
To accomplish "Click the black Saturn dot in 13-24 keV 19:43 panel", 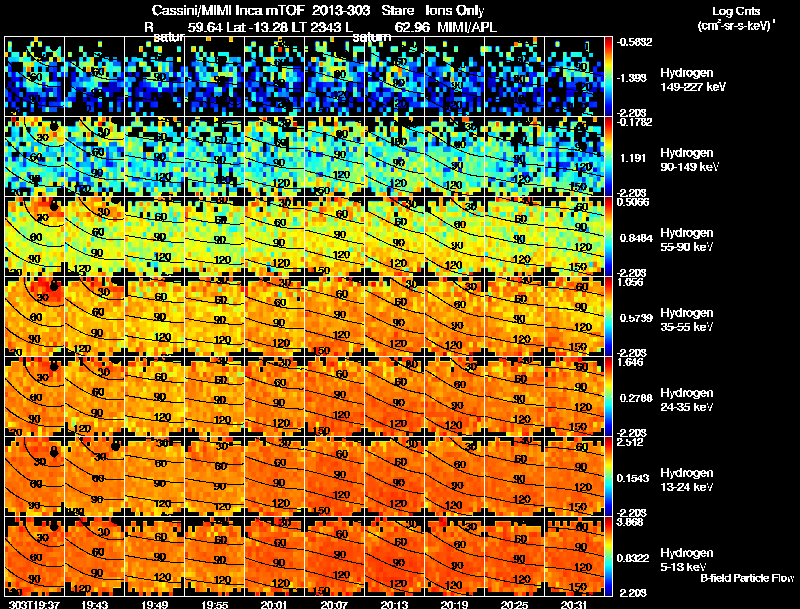I will click(115, 446).
